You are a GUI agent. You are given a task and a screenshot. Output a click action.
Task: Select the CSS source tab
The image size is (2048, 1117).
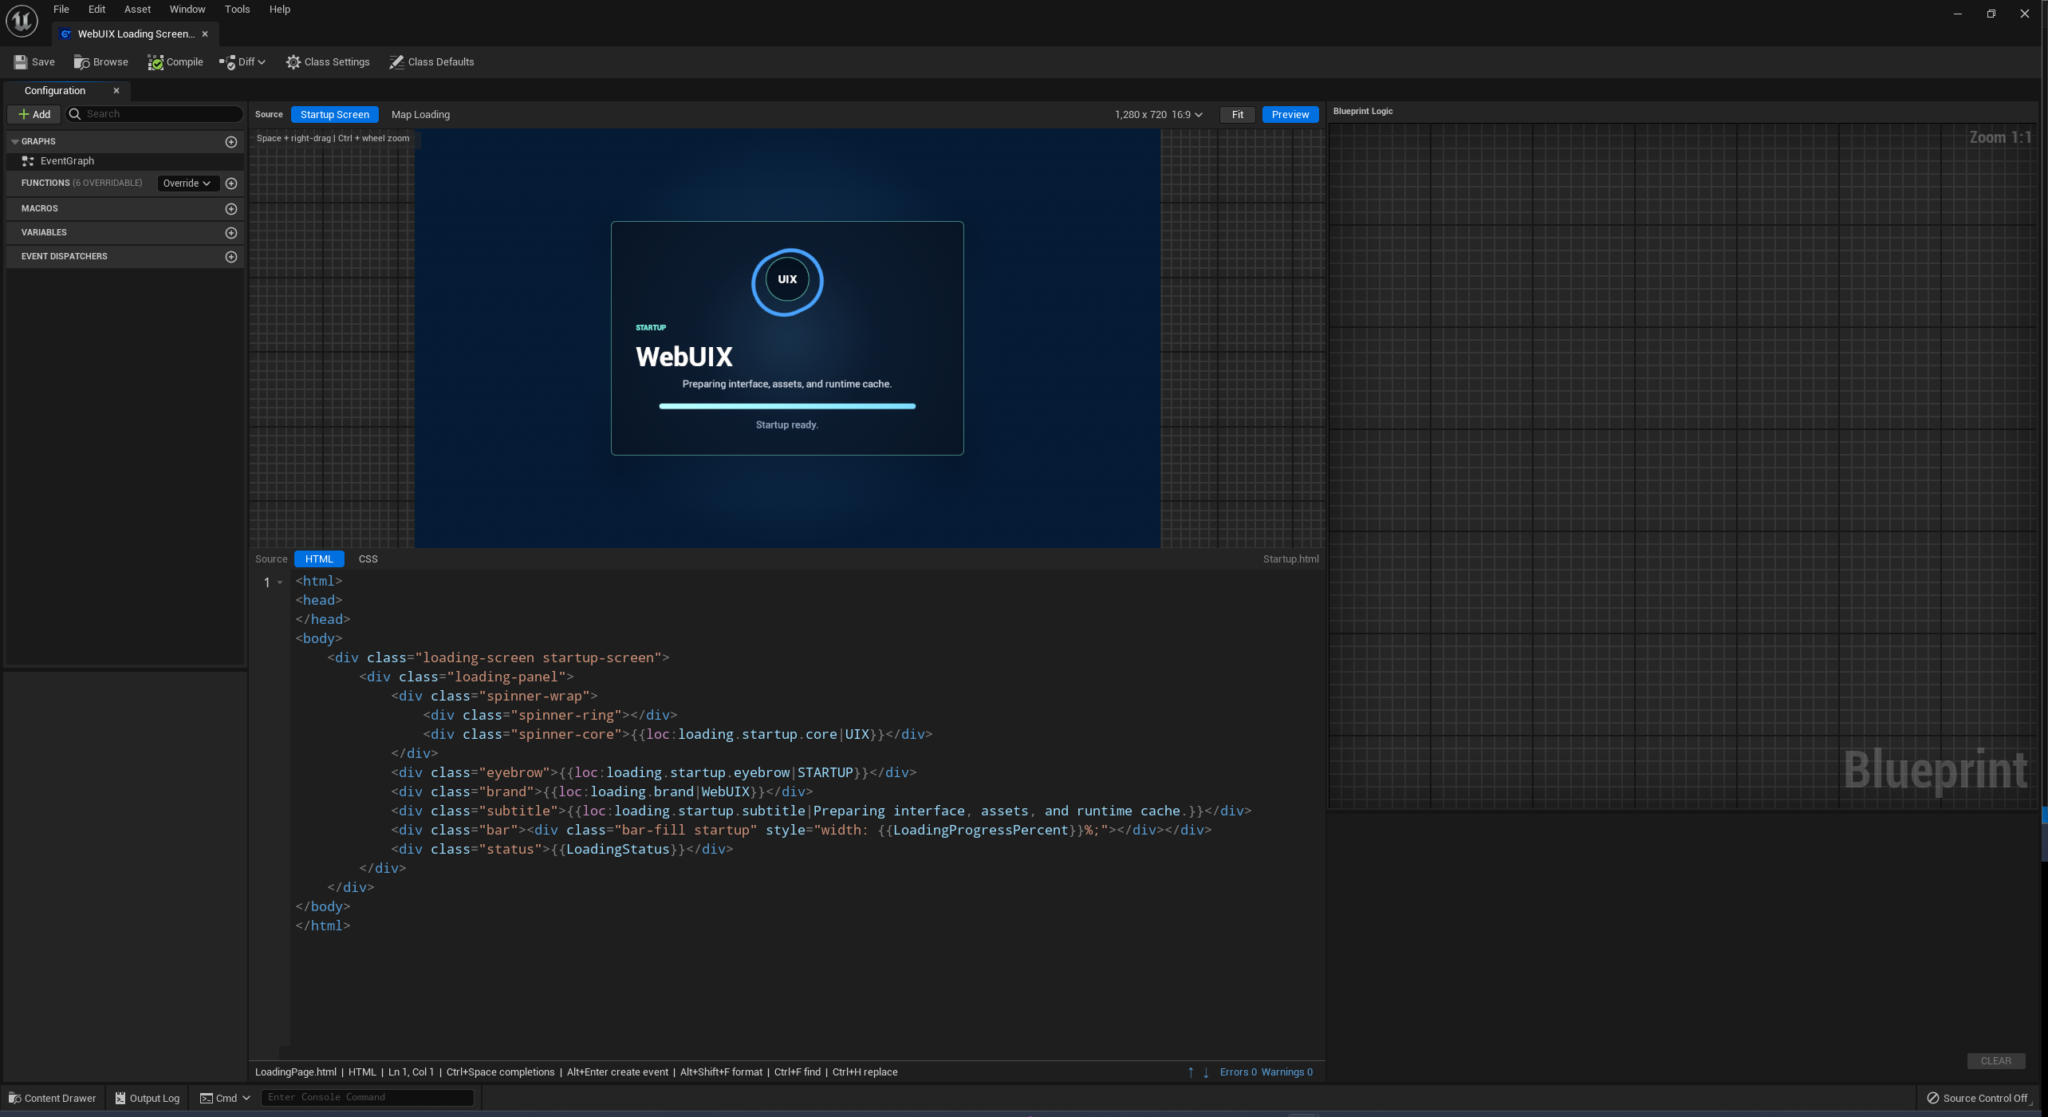pyautogui.click(x=368, y=559)
